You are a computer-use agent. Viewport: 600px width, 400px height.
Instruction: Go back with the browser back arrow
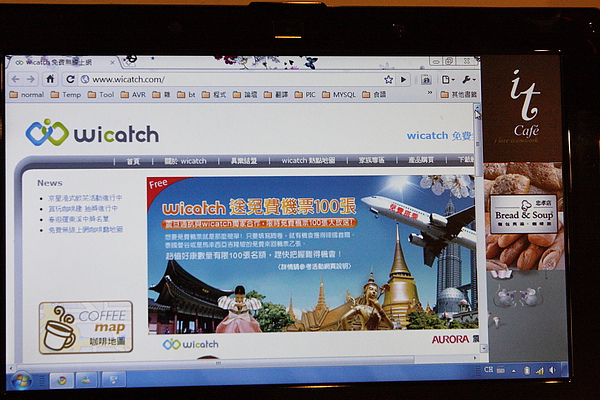(15, 79)
